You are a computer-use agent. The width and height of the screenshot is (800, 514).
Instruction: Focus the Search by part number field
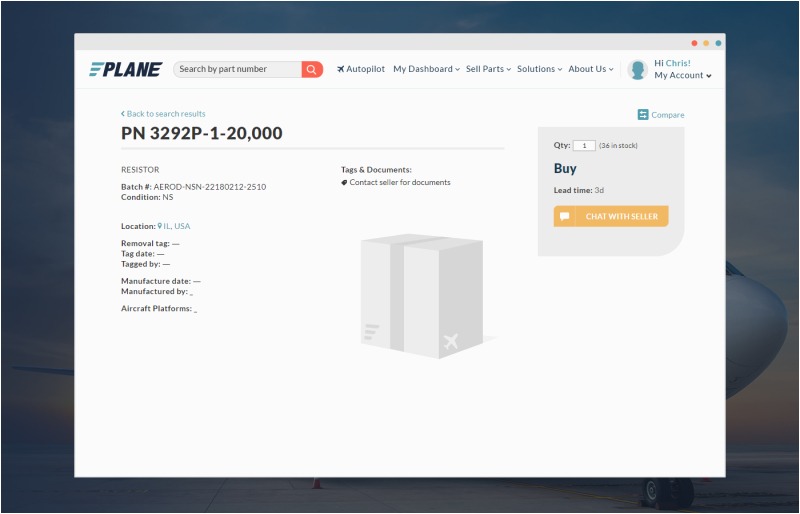pos(237,69)
